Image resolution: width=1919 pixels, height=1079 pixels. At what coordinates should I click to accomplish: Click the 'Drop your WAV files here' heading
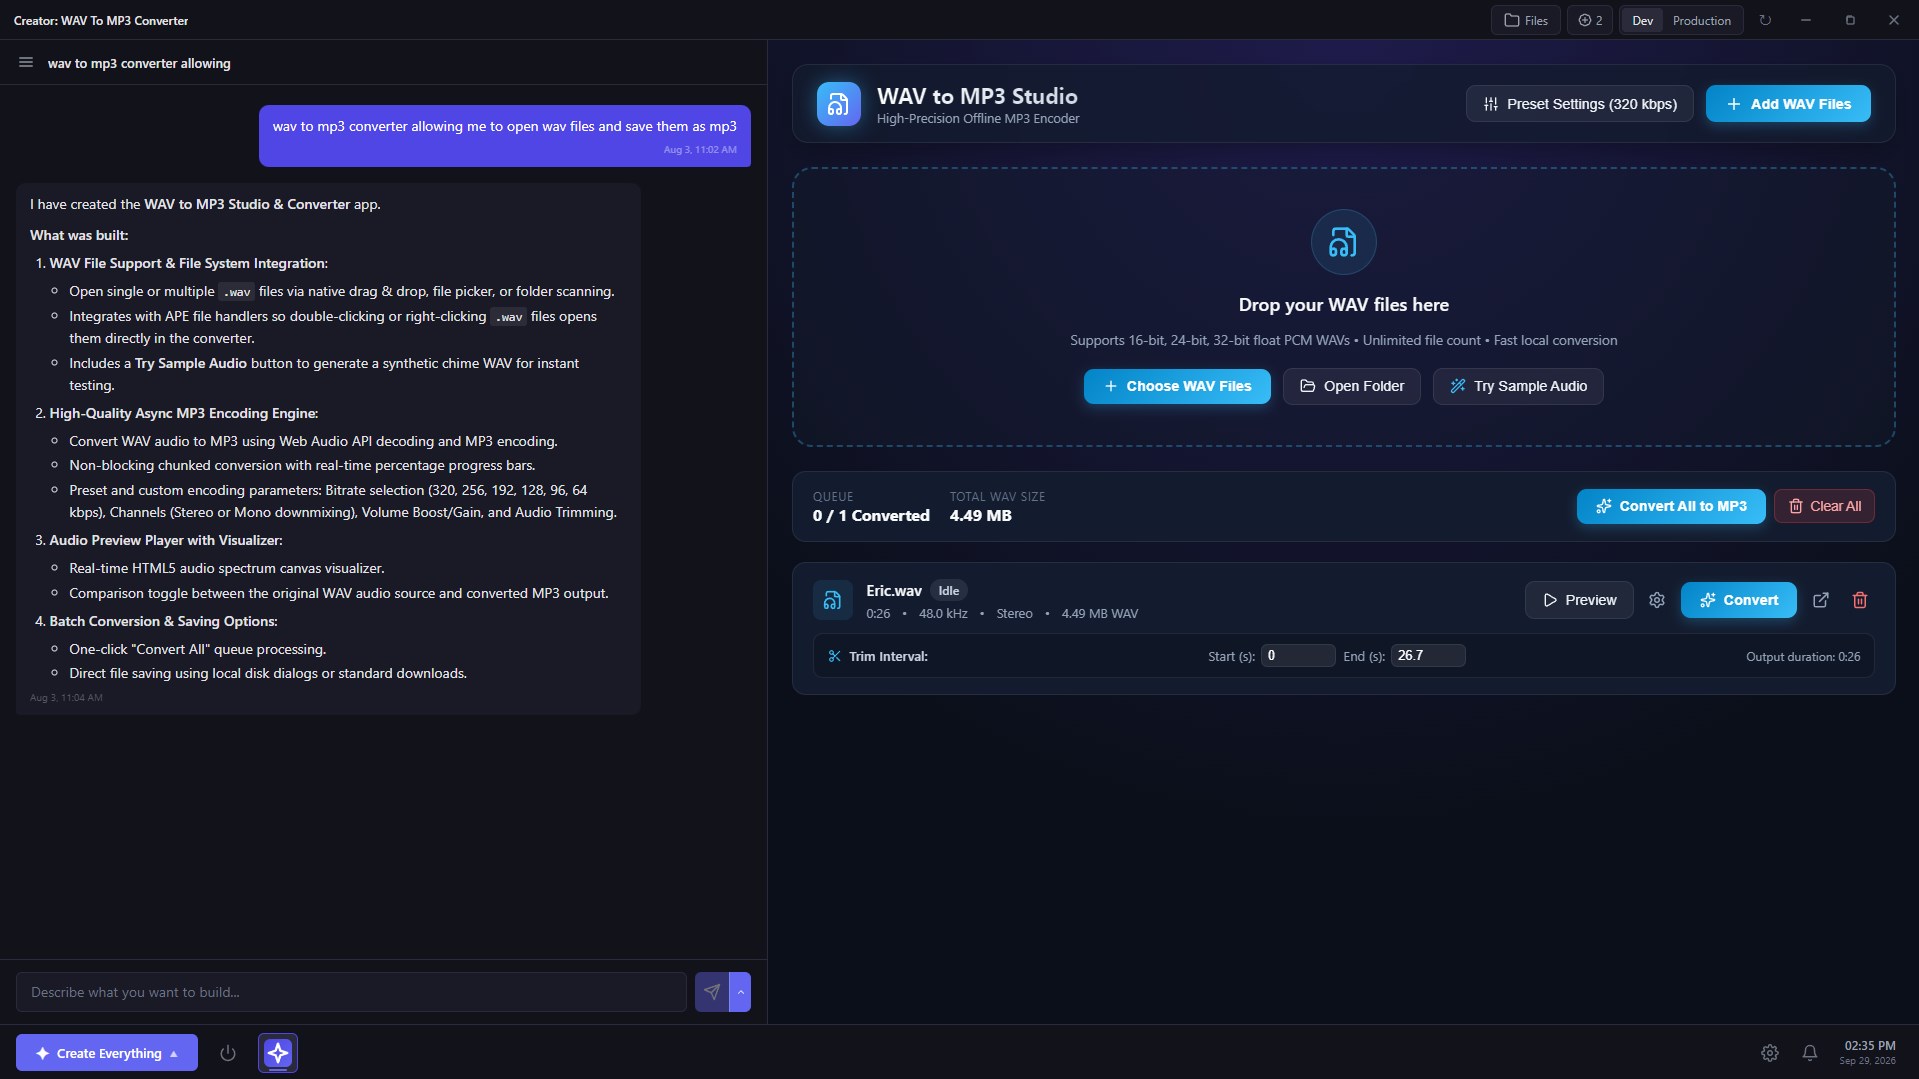1343,305
